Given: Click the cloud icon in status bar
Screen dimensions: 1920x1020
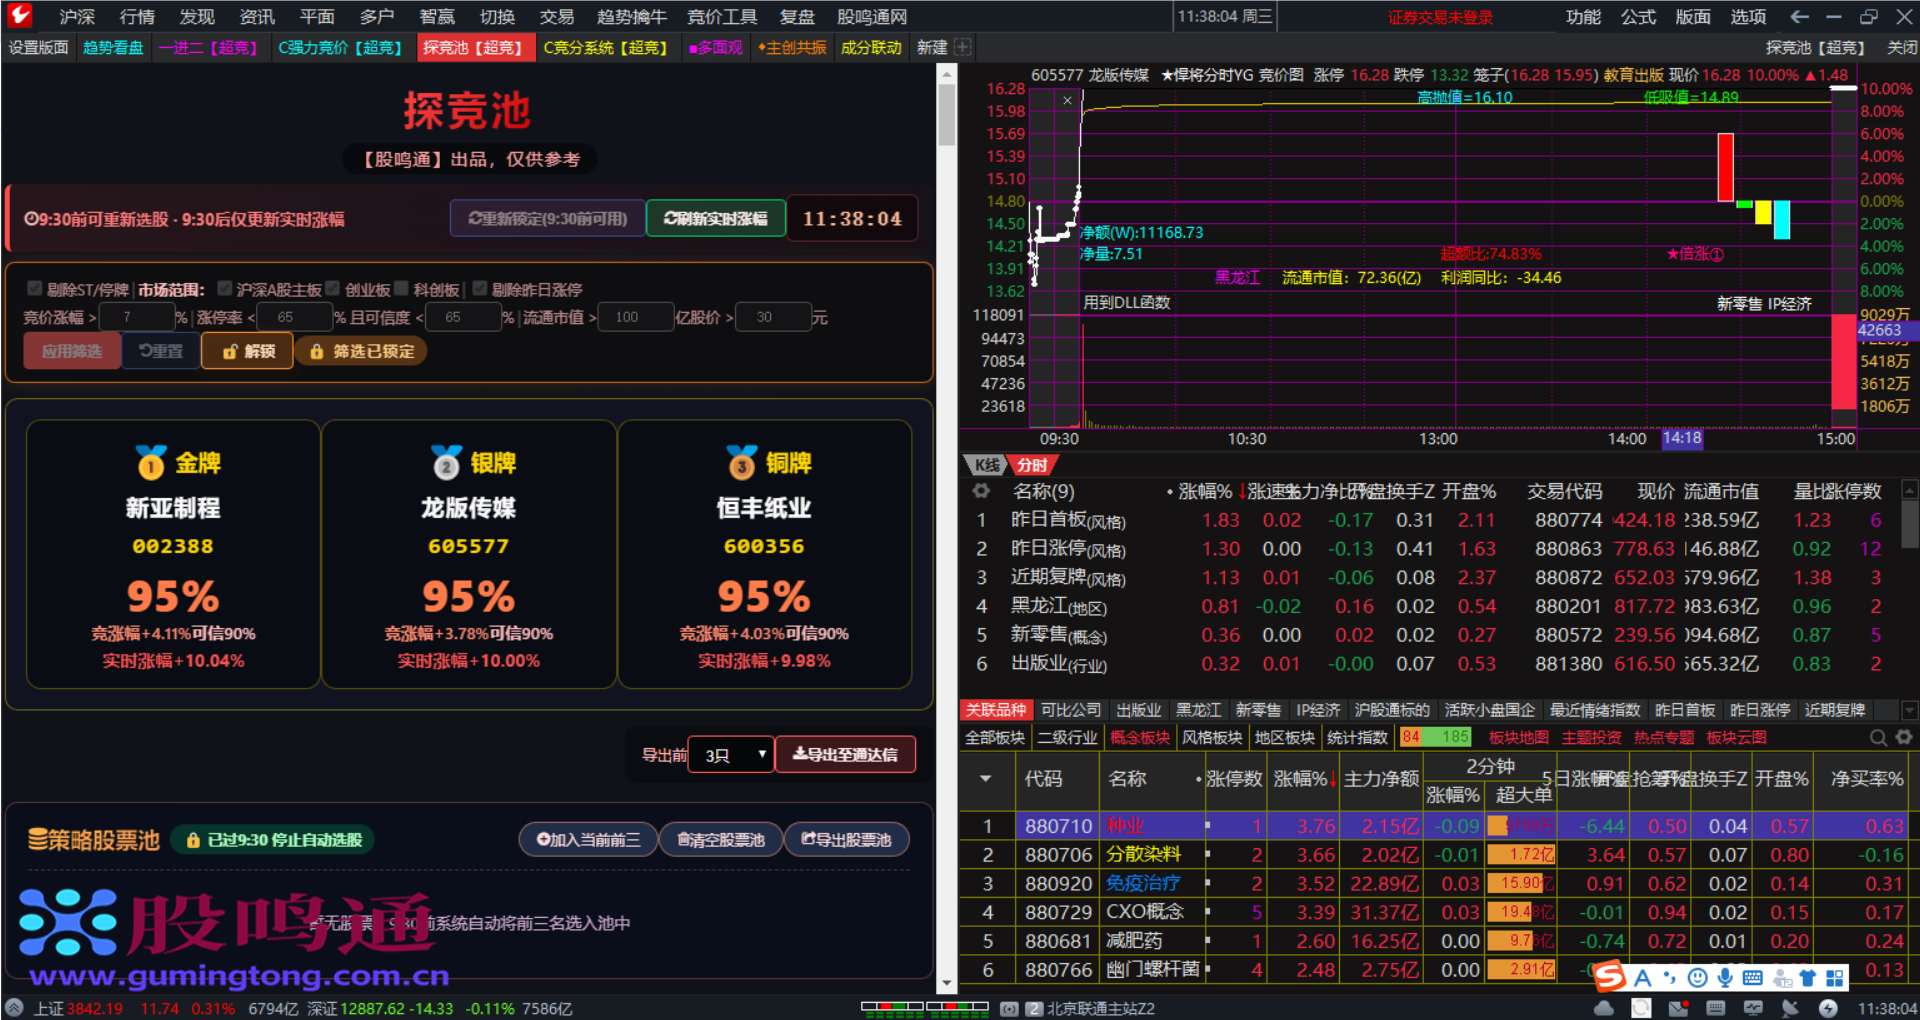Looking at the screenshot, I should (x=1604, y=1008).
